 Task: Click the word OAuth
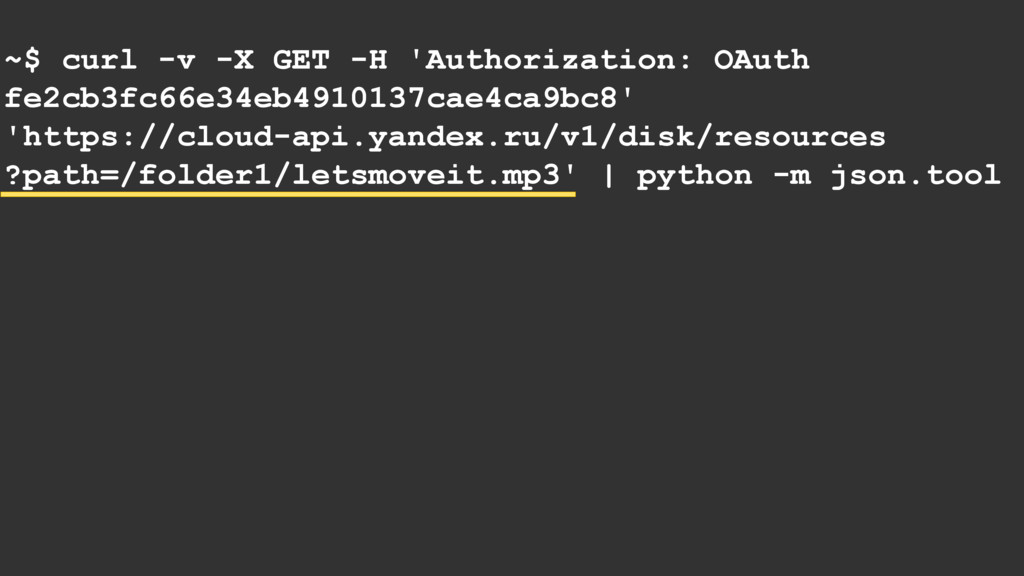coord(762,60)
